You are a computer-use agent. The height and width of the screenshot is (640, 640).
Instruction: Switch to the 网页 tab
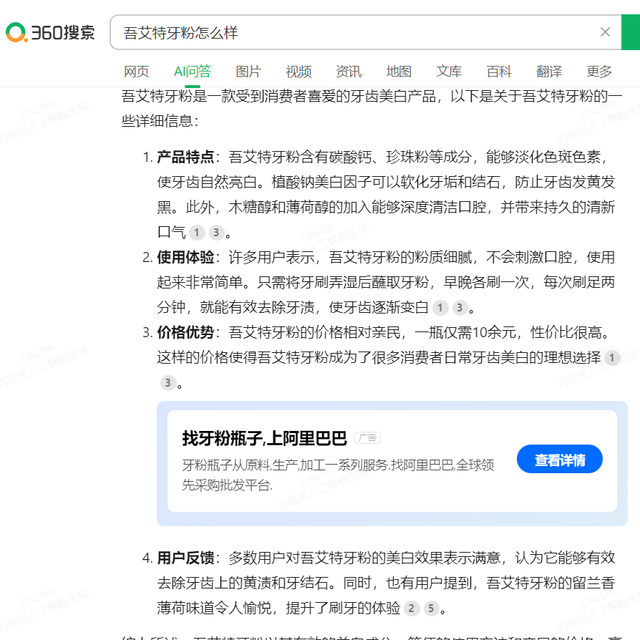136,71
